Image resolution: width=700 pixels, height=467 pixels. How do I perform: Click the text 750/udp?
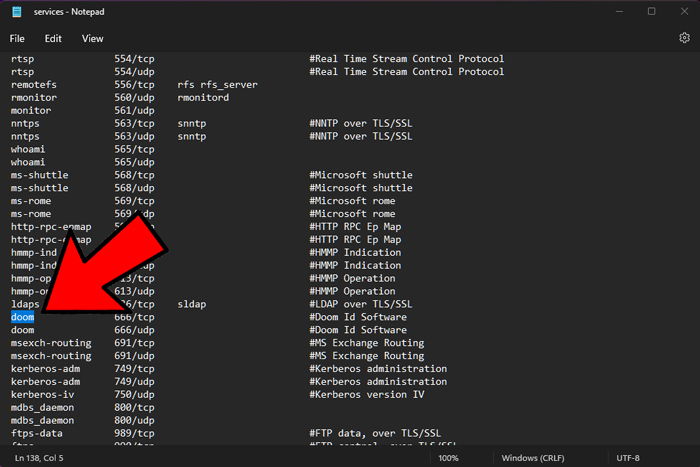point(134,395)
